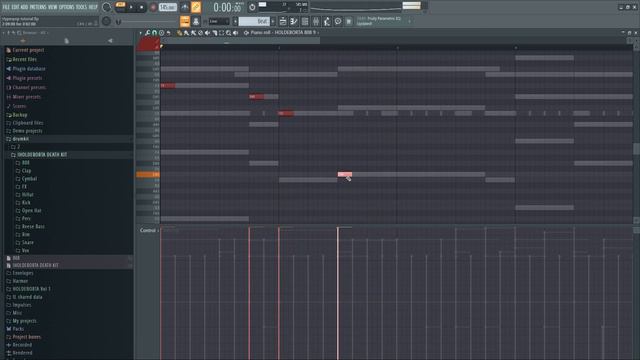The height and width of the screenshot is (360, 640).
Task: Click the stamp icon beside orange view button
Action: click(x=196, y=21)
